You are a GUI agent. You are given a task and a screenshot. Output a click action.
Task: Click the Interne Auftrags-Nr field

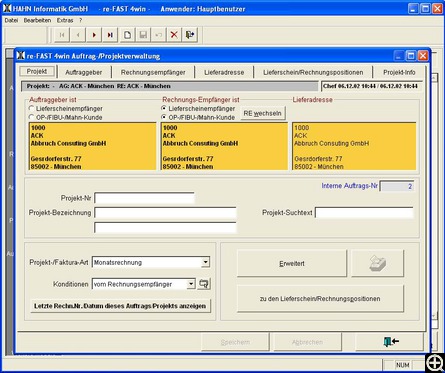coord(397,186)
